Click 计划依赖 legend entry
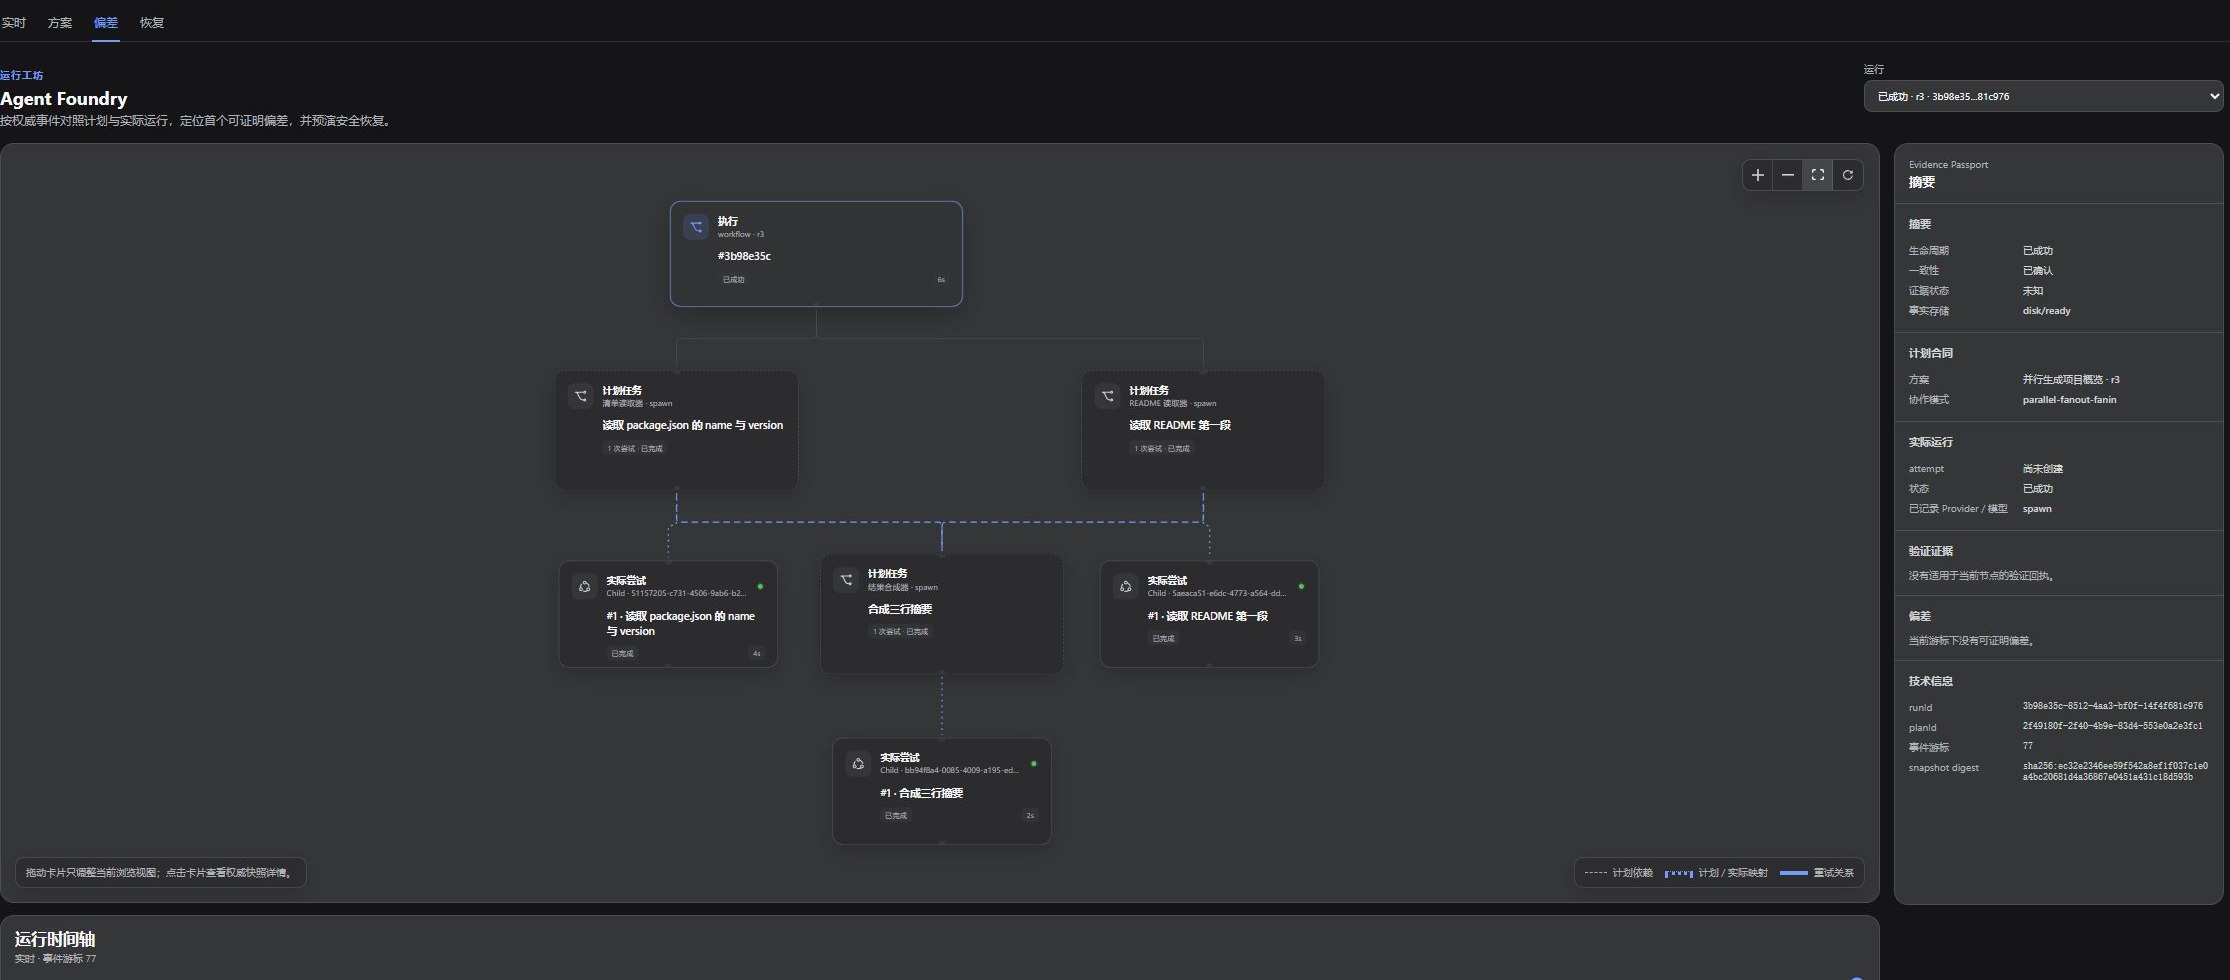Viewport: 2230px width, 980px height. [x=1619, y=873]
